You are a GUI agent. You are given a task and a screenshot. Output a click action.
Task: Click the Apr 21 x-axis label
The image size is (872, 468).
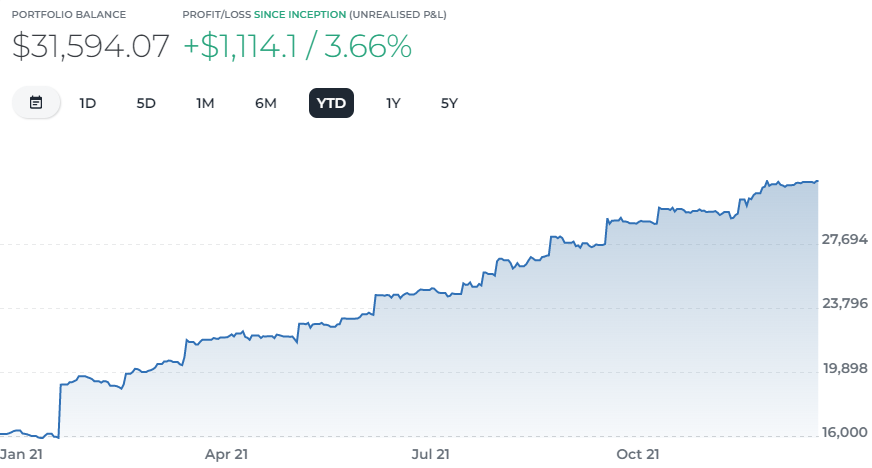coord(226,454)
